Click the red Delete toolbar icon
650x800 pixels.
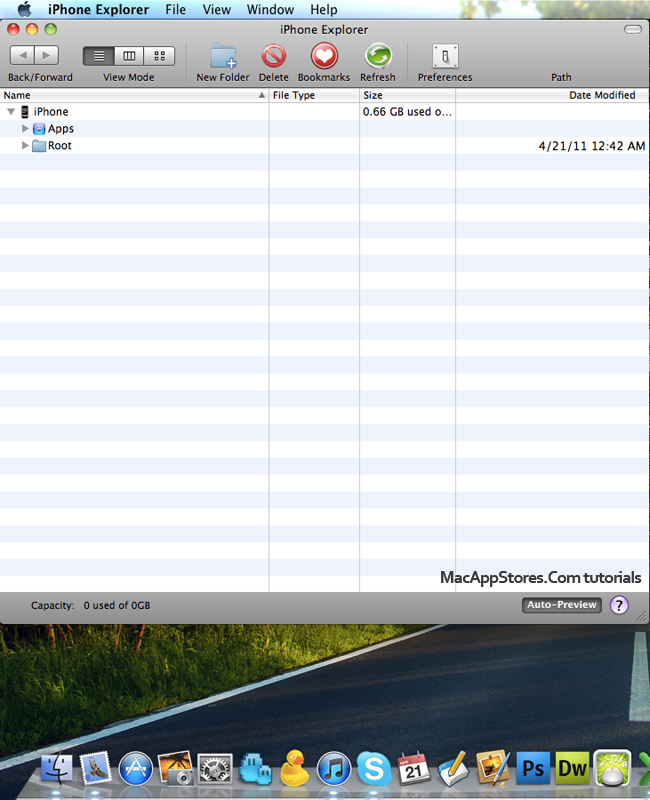pos(274,56)
